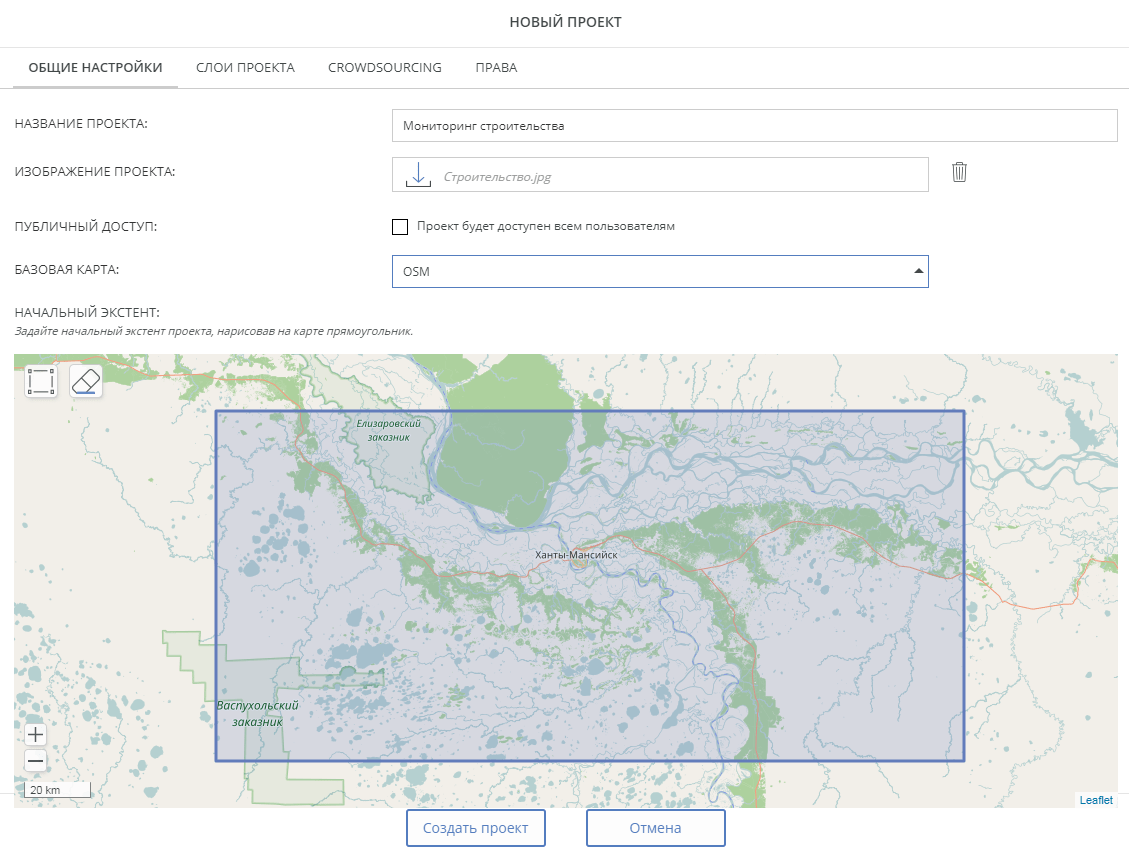Screen dimensions: 1129x858
Task: Open the CROWDSOURCING tab
Action: [x=384, y=68]
